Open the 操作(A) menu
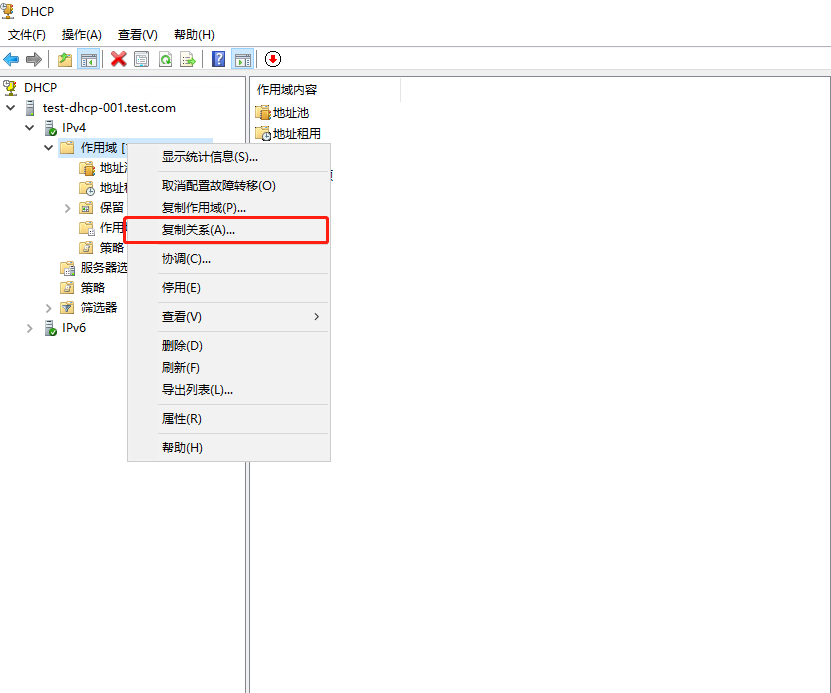Viewport: 831px width, 693px height. 82,35
